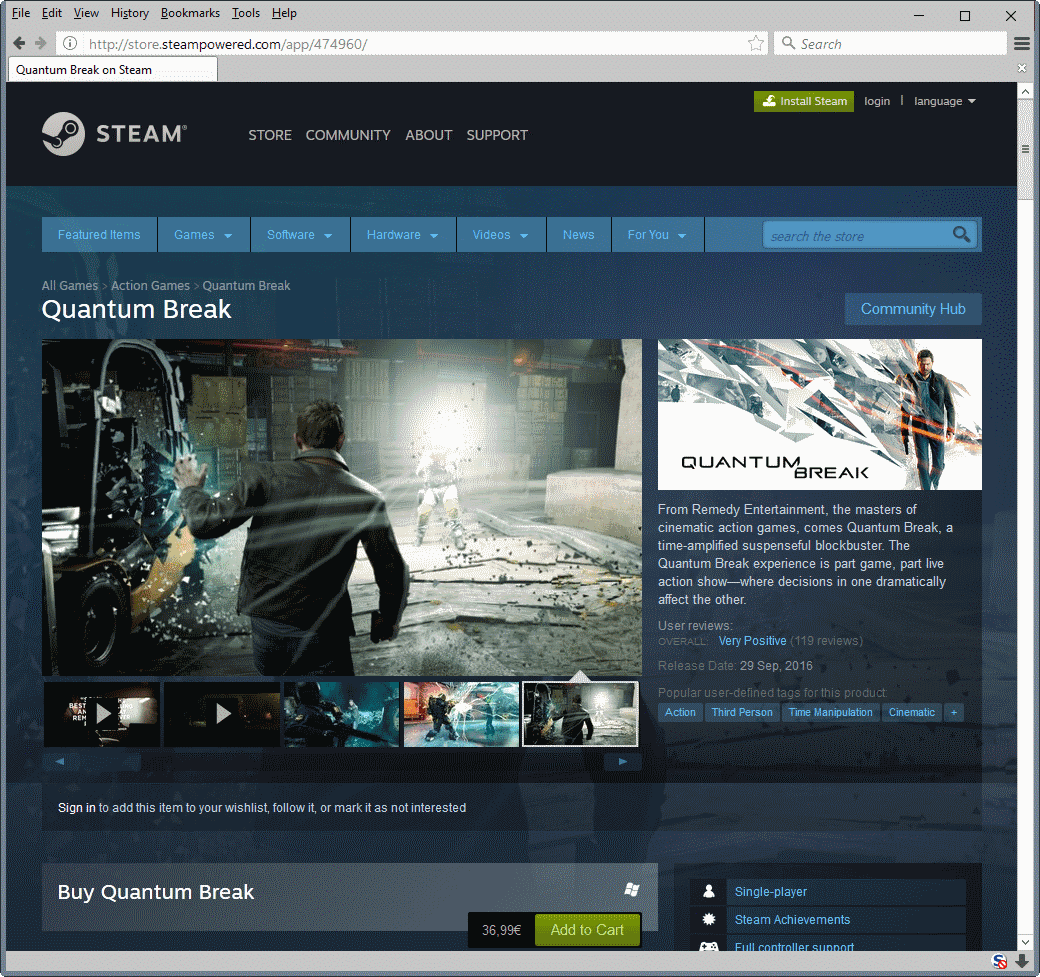This screenshot has height=977, width=1040.
Task: Click the Action tag
Action: (681, 712)
